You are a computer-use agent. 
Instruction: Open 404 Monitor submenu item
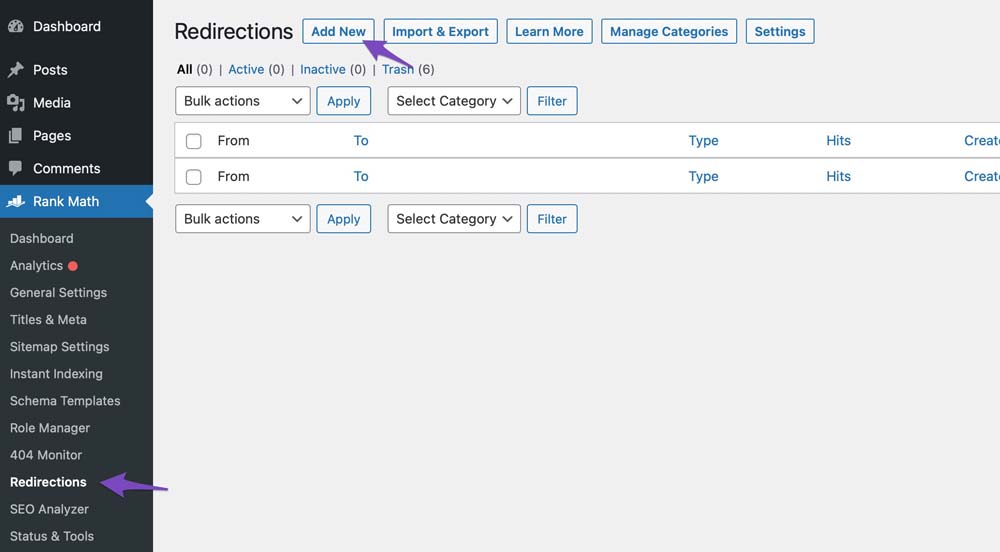(46, 455)
